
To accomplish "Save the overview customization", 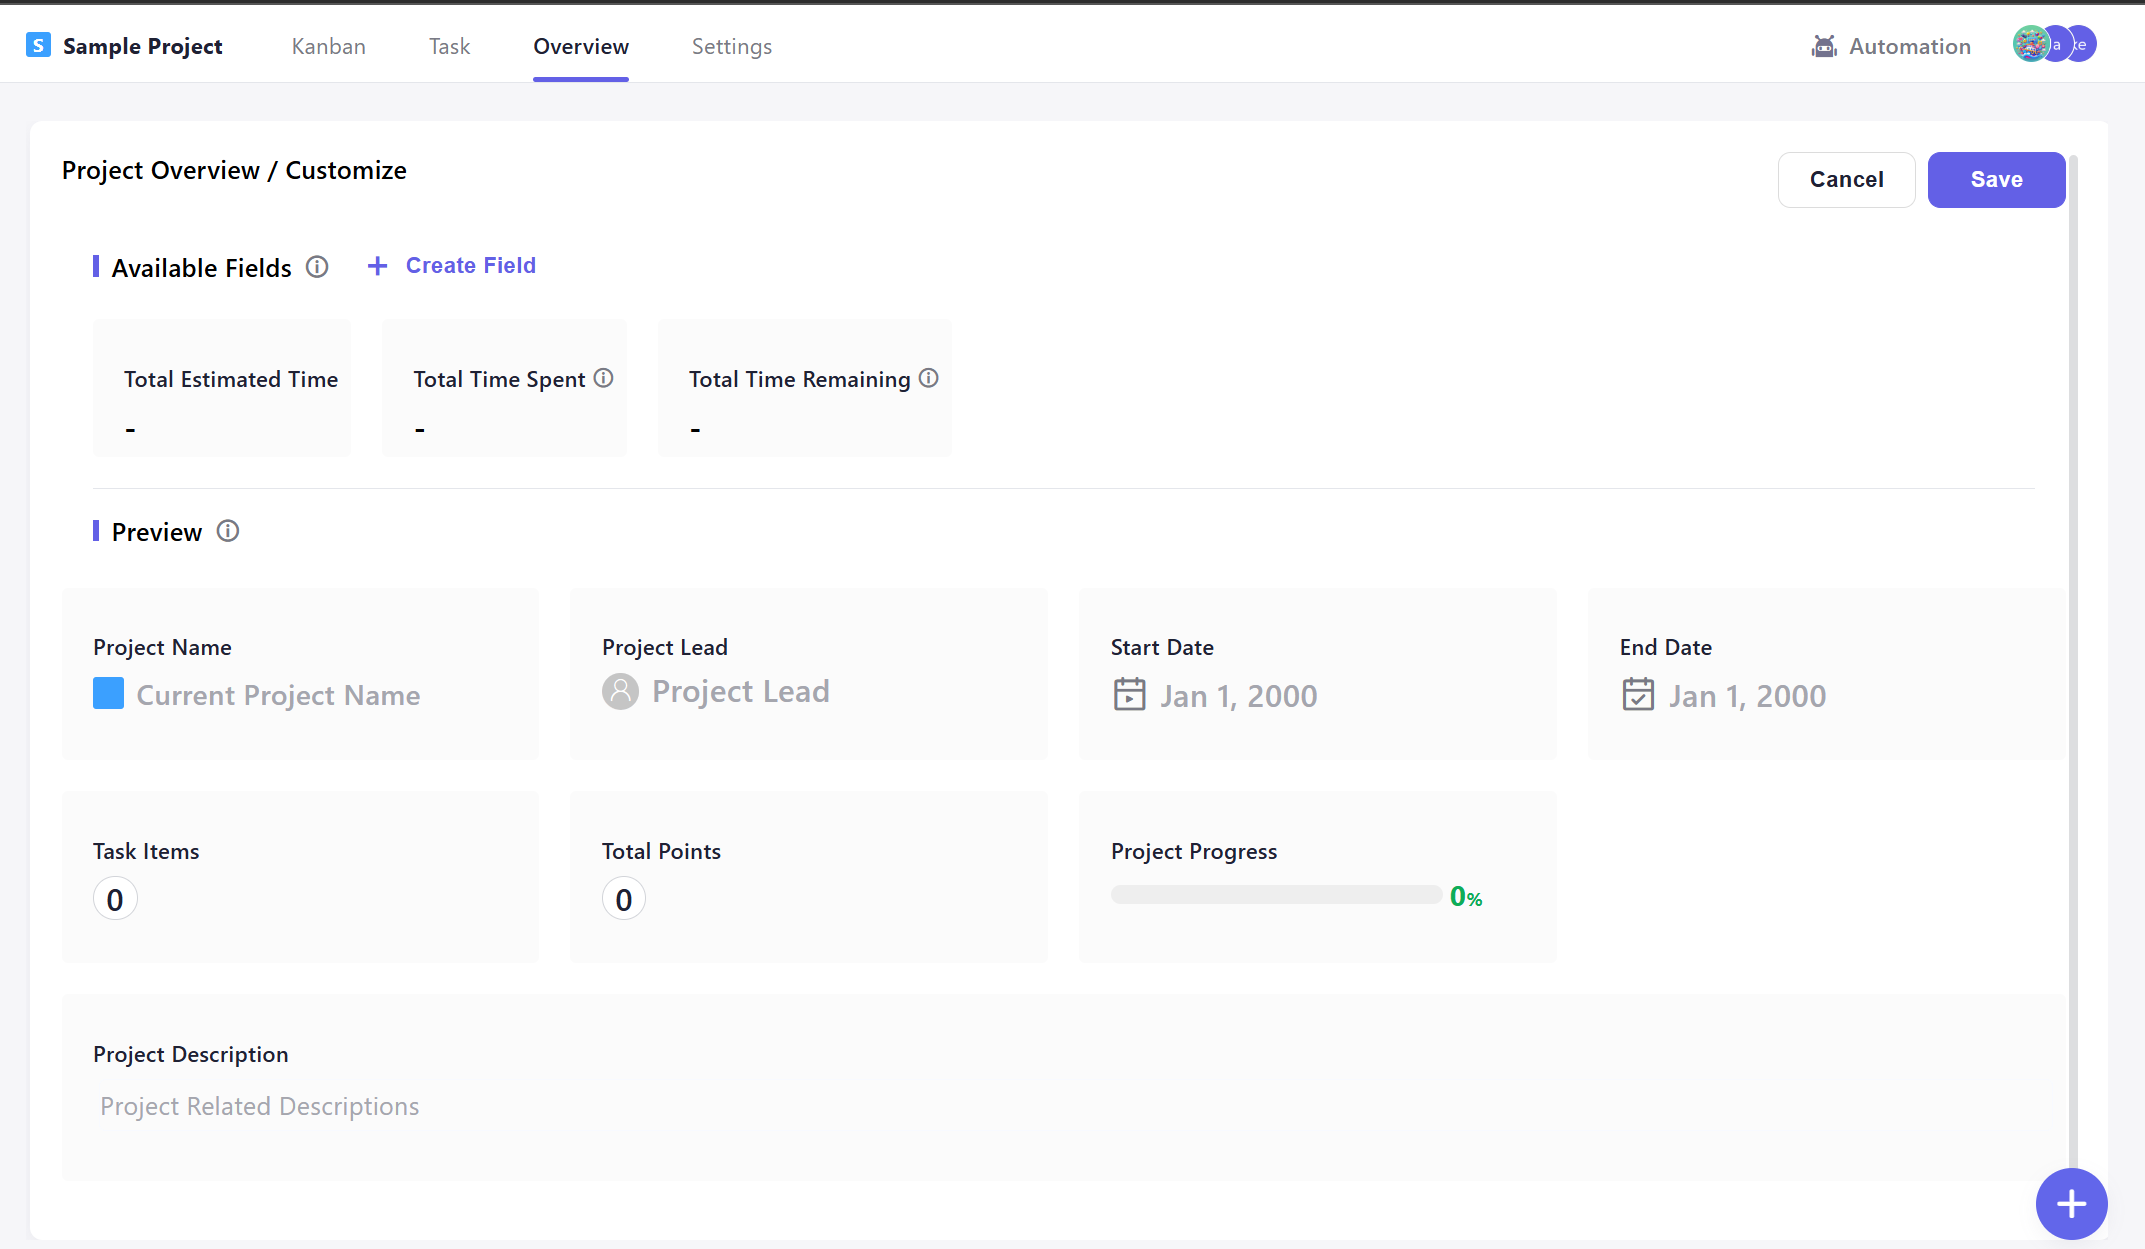I will (x=1995, y=180).
